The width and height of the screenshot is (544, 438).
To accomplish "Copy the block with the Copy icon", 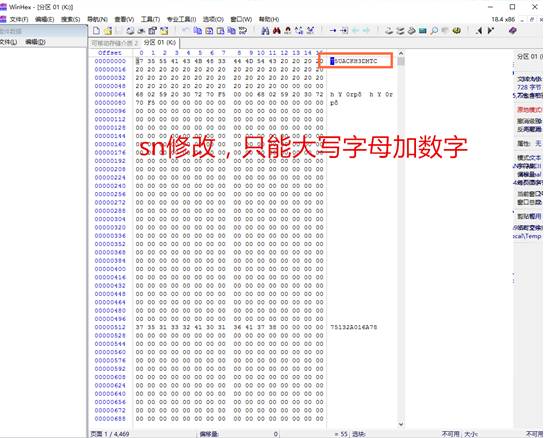I will point(197,31).
